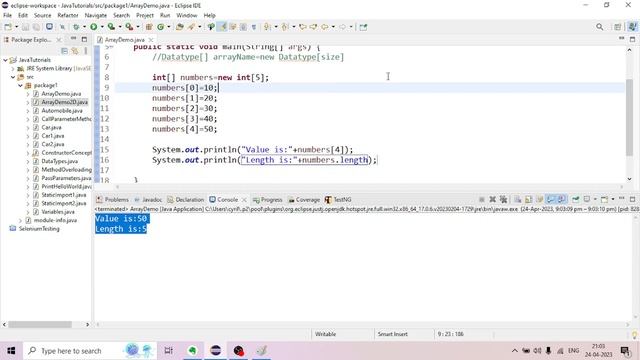Toggle Show Console on standard error change
Viewport: 640px width, 360px height.
(562, 200)
